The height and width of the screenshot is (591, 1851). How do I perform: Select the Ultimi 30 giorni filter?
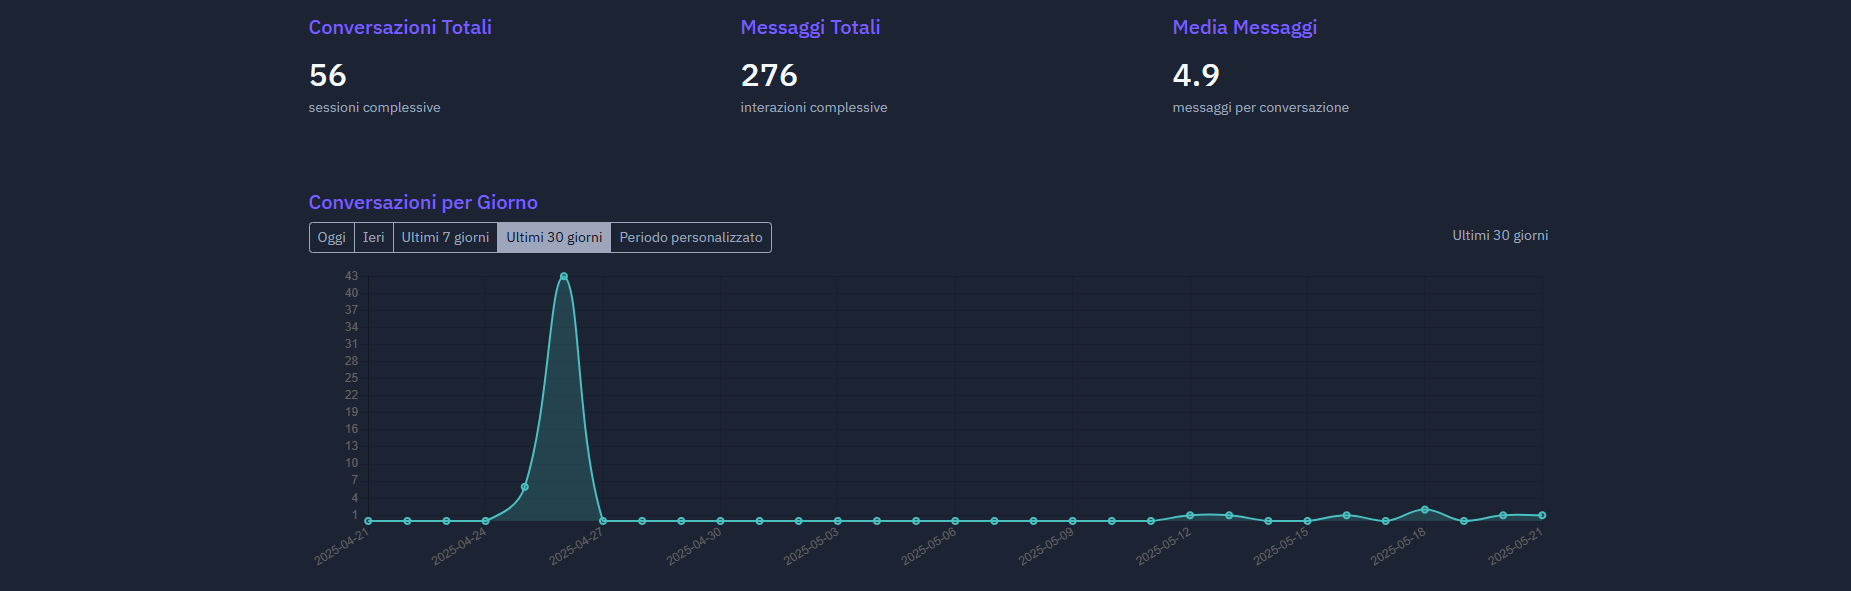pos(554,238)
